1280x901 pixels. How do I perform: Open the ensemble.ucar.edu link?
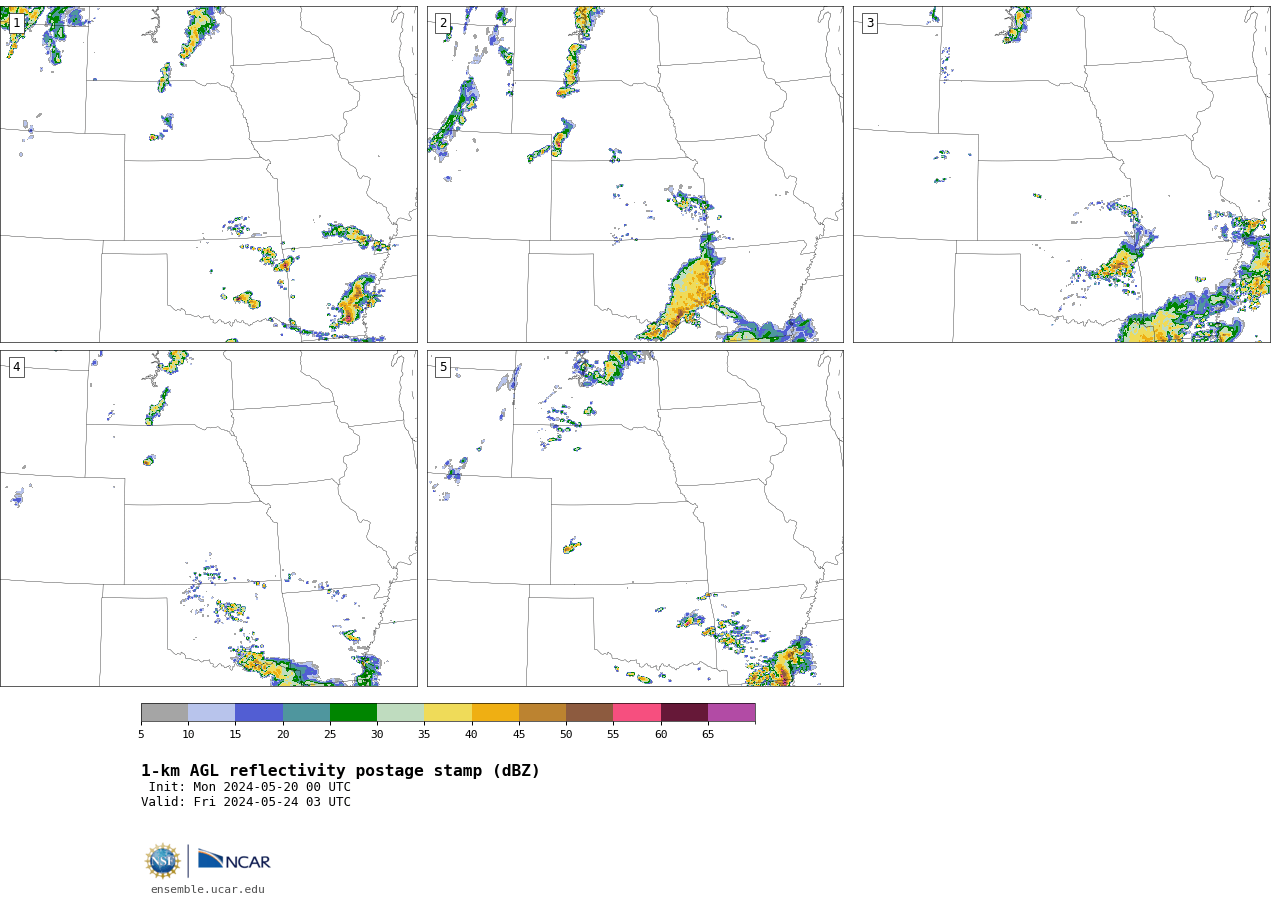[208, 889]
